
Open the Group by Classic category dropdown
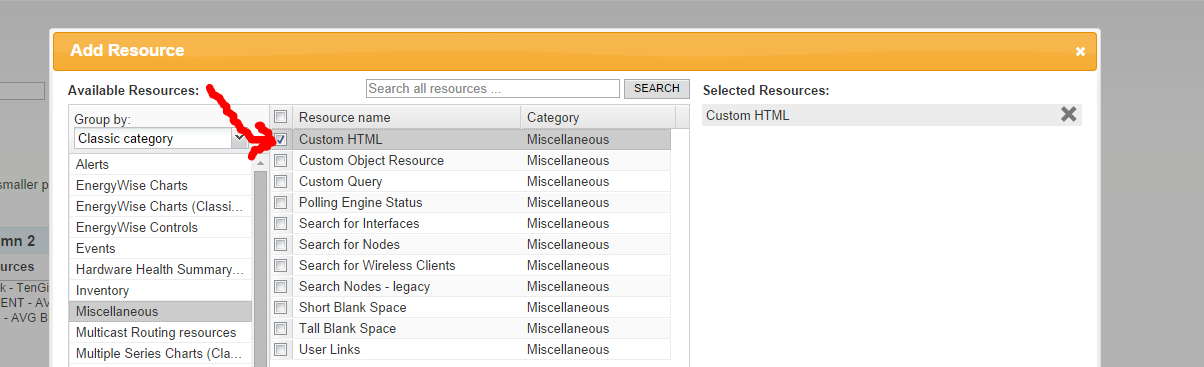pos(161,139)
